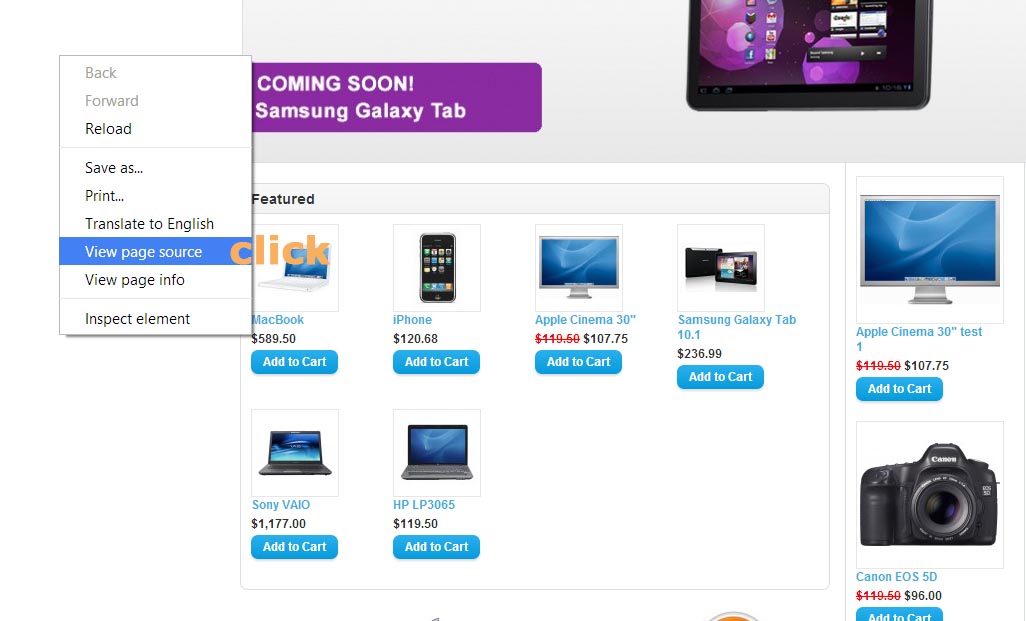Viewport: 1026px width, 621px height.
Task: Open Apple Cinema 30" test 1 link
Action: tap(919, 339)
